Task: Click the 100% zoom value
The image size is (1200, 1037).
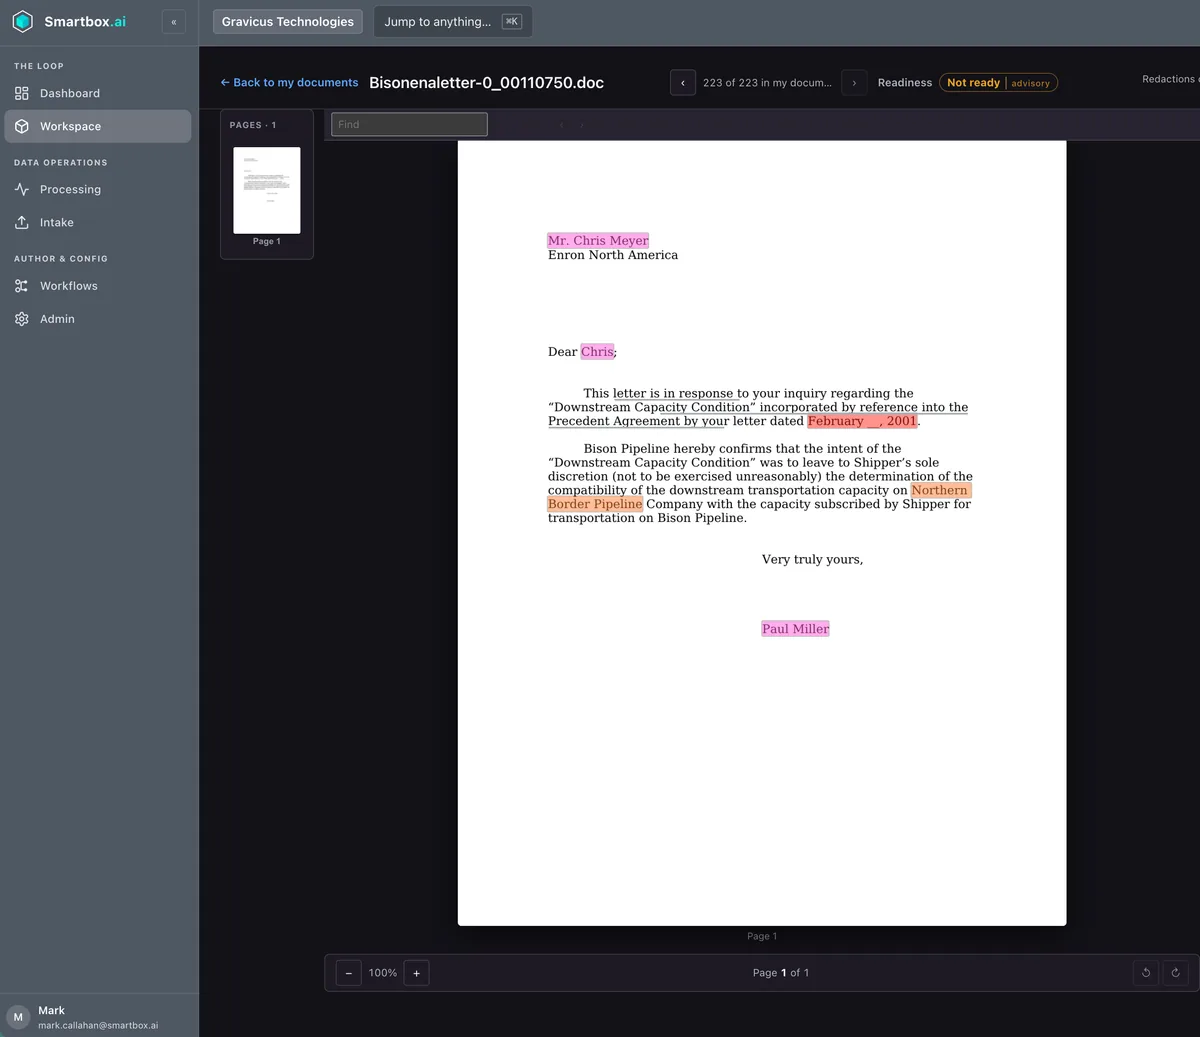Action: 383,973
